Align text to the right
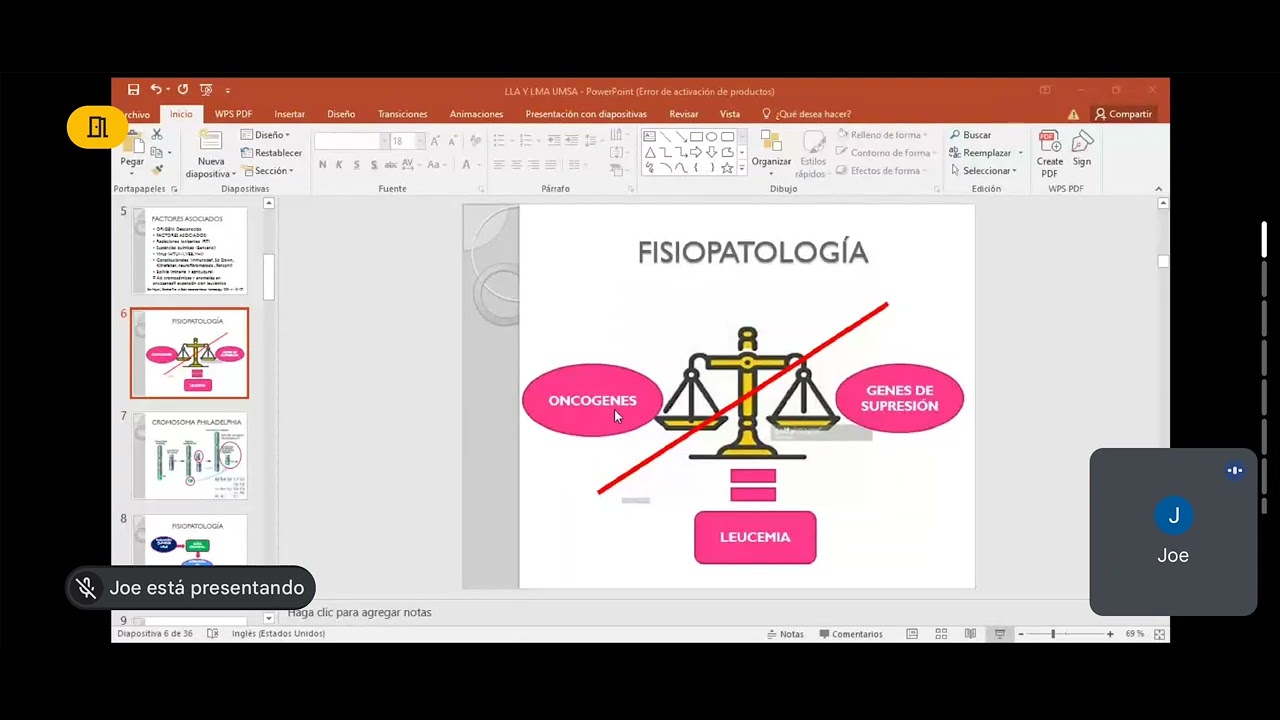This screenshot has width=1280, height=720. [x=534, y=164]
